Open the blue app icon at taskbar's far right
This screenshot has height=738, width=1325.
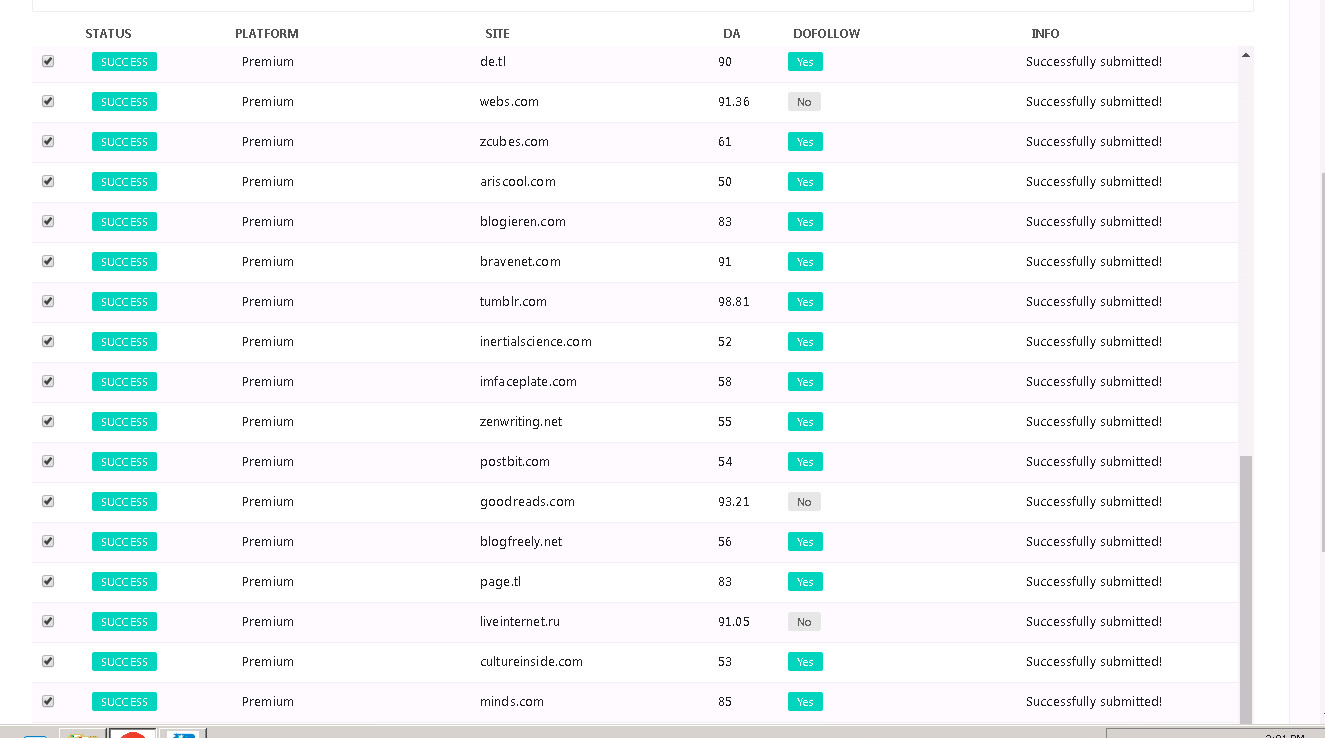click(x=185, y=734)
